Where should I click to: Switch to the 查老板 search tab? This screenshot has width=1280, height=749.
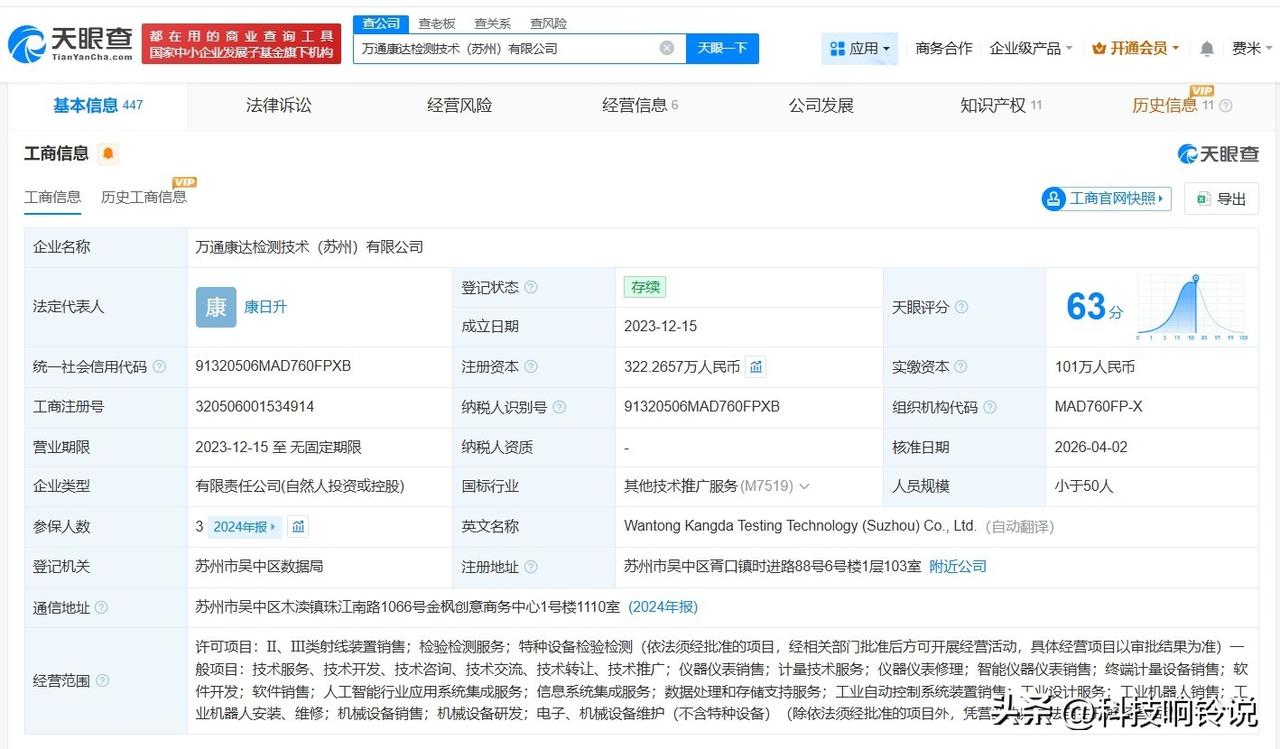coord(436,23)
